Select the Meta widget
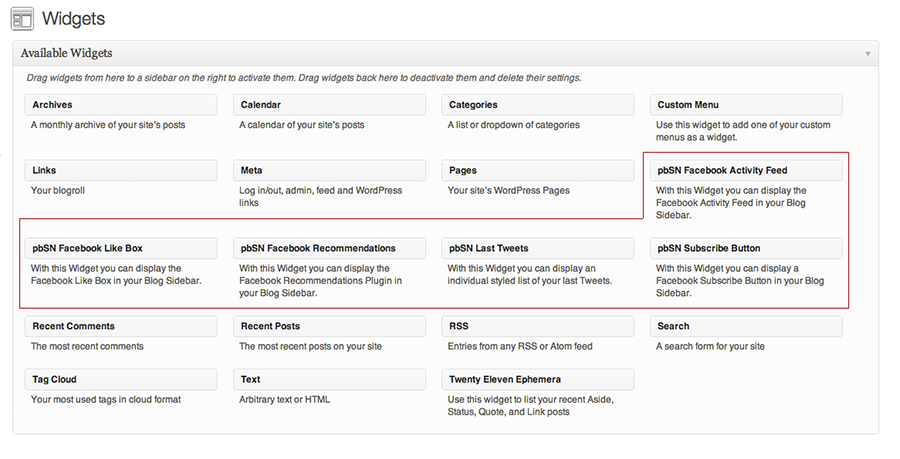This screenshot has height=459, width=900. point(329,171)
